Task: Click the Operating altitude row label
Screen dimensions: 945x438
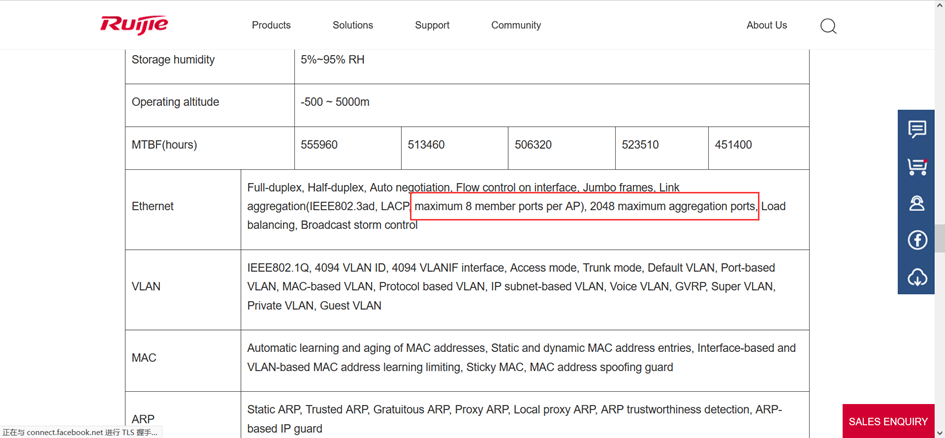Action: (x=175, y=102)
